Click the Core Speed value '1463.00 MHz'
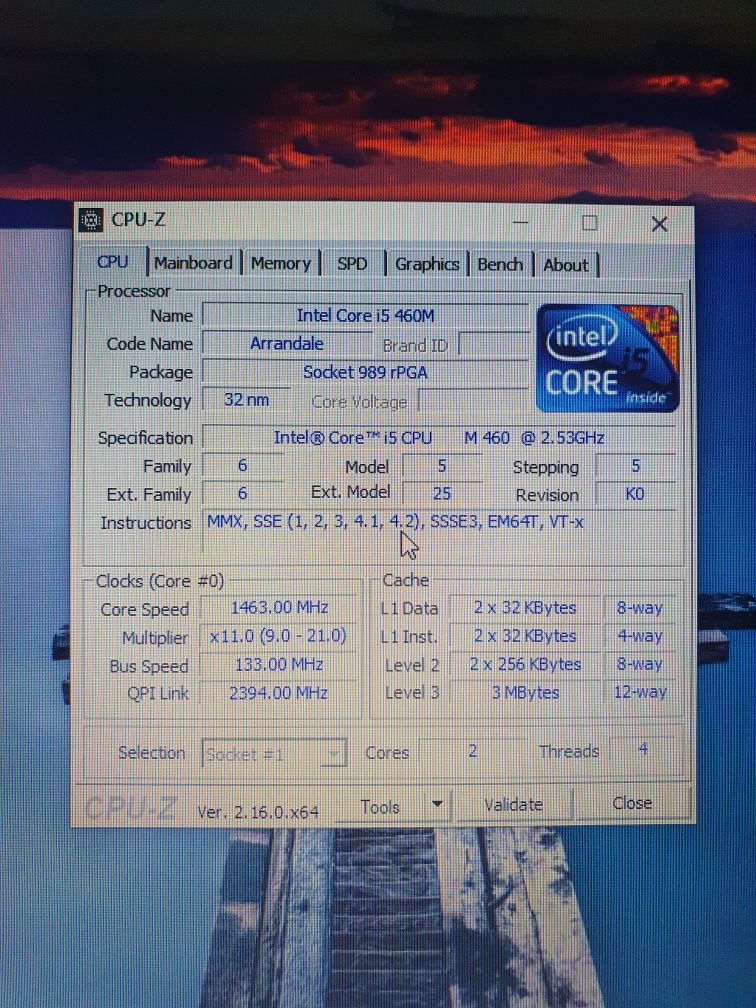Screen dimensions: 756x1008 pos(279,608)
